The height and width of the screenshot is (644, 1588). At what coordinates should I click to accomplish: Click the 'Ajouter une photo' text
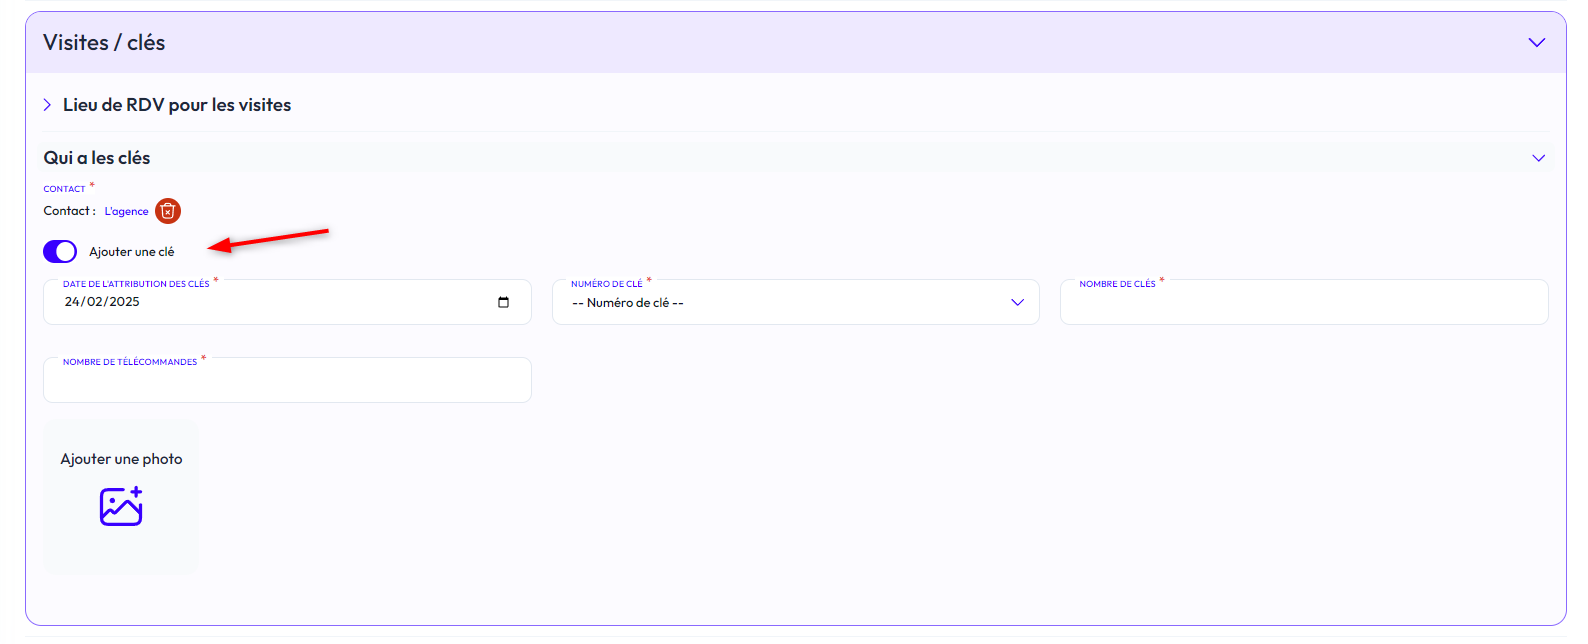coord(121,459)
